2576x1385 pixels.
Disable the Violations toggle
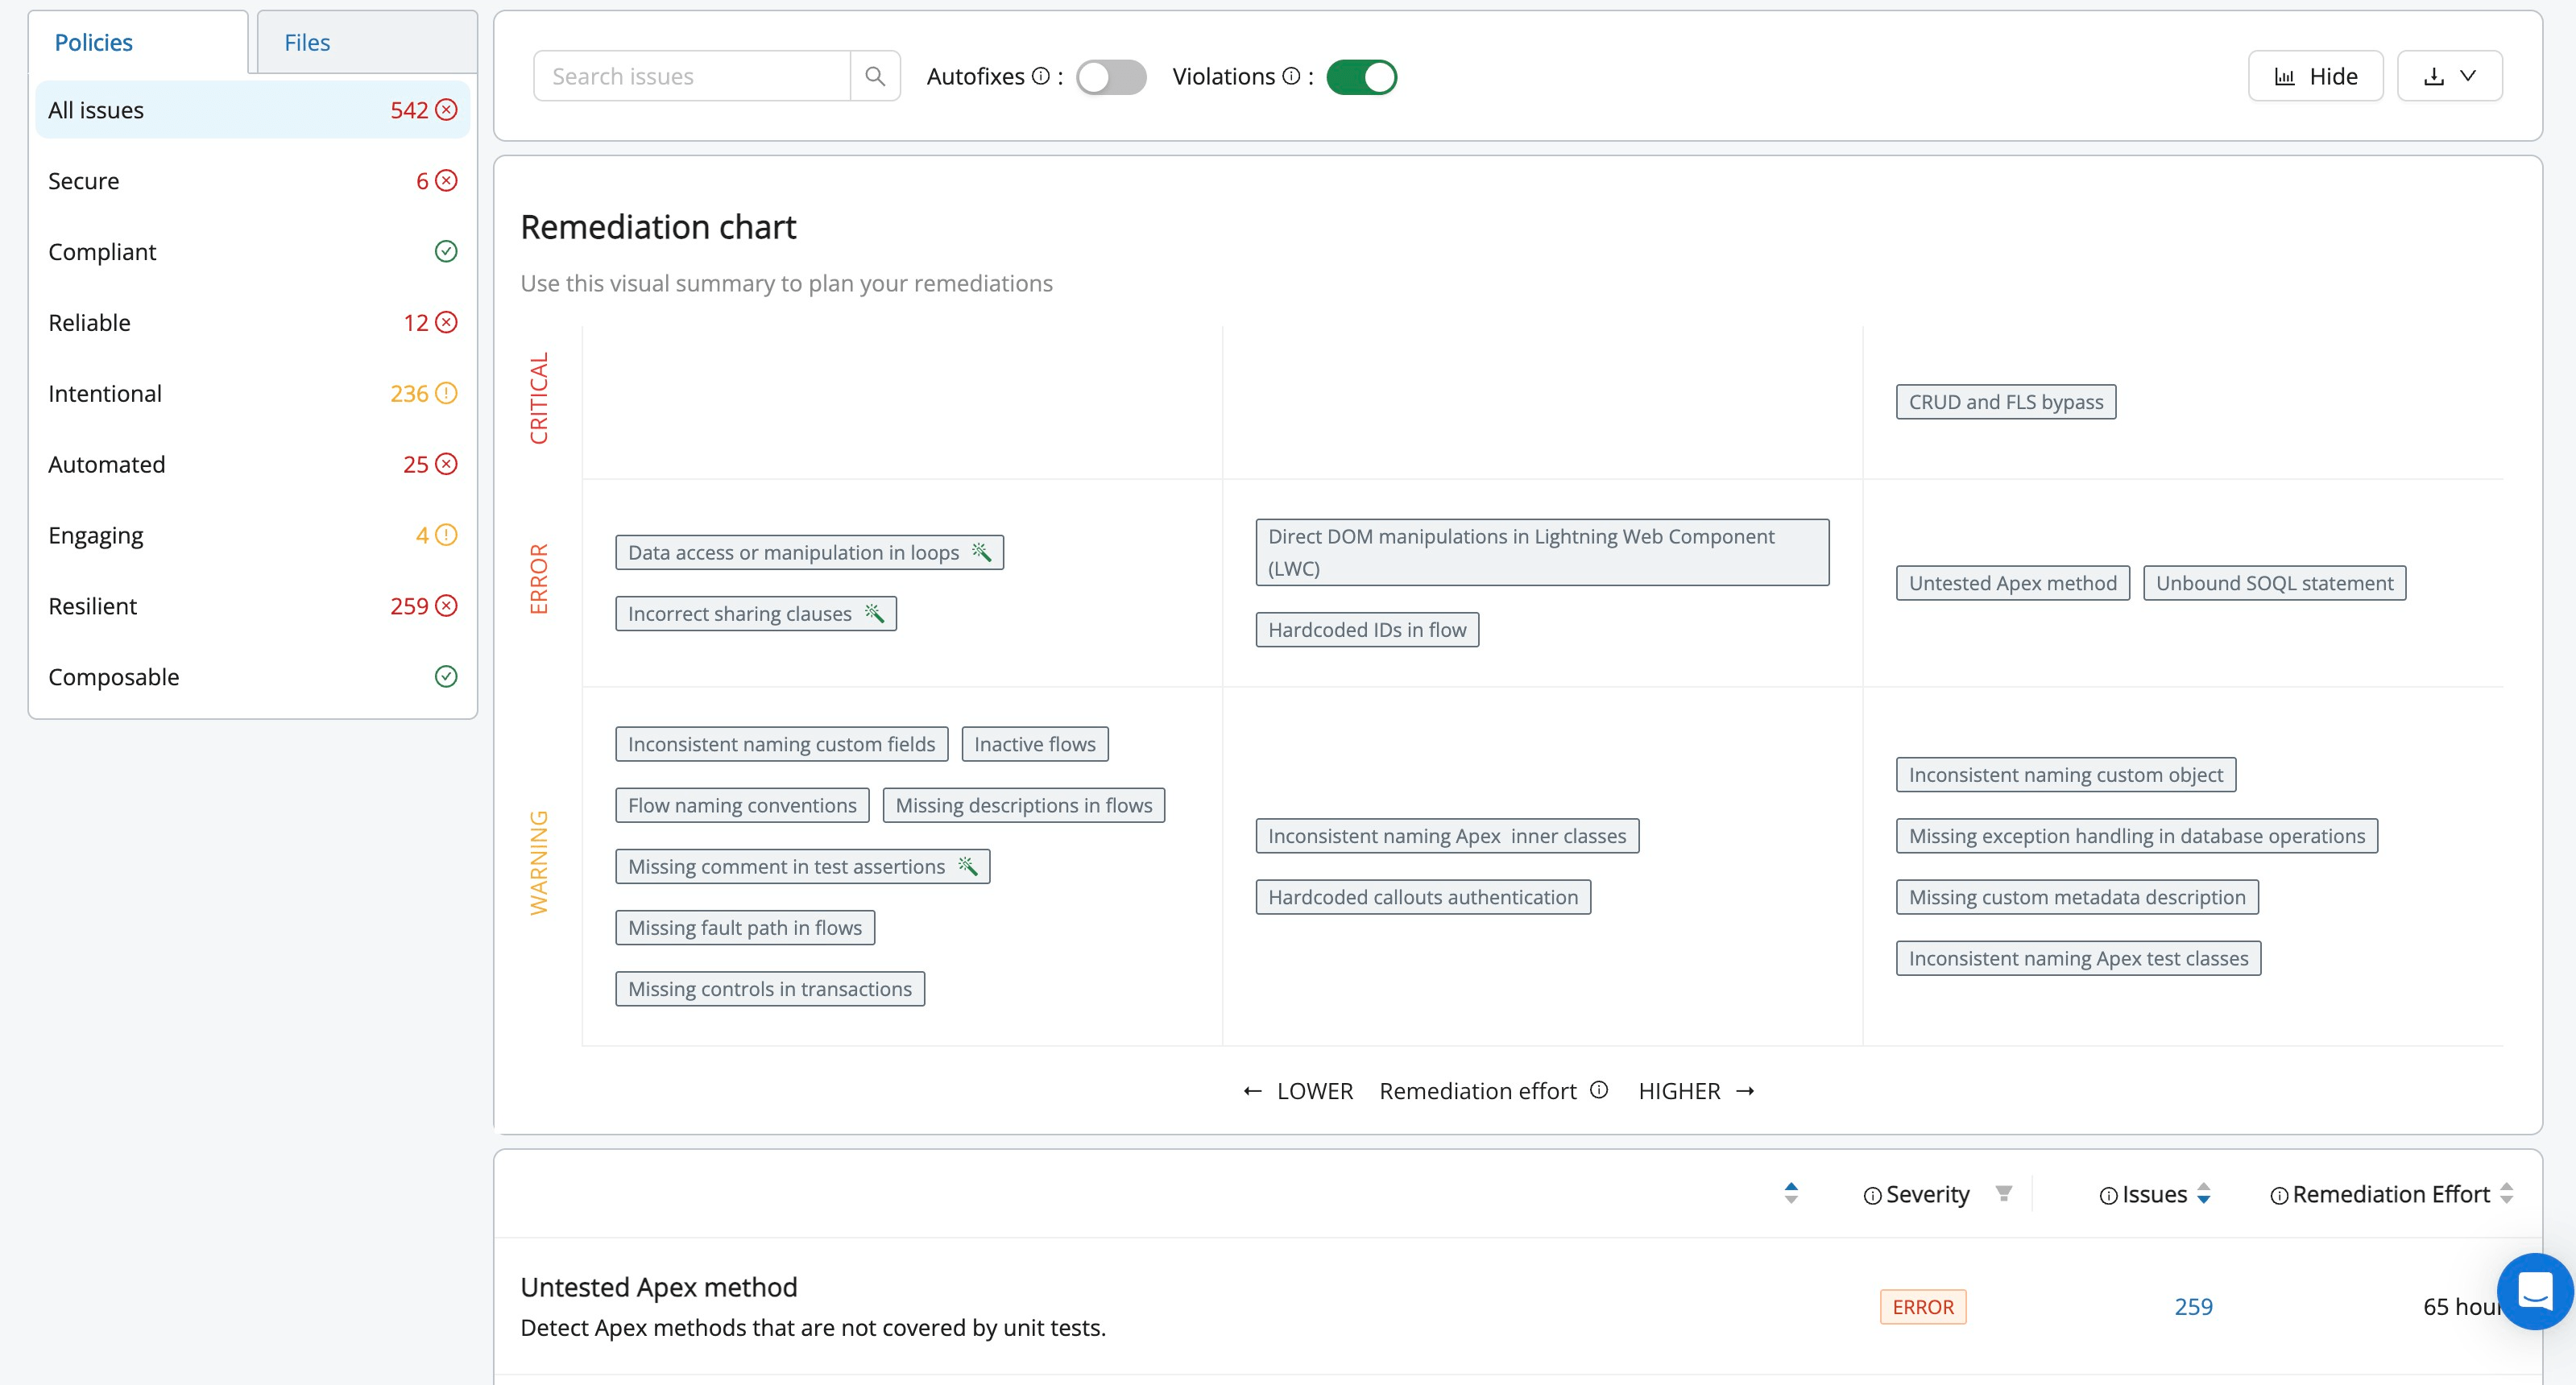pyautogui.click(x=1361, y=77)
